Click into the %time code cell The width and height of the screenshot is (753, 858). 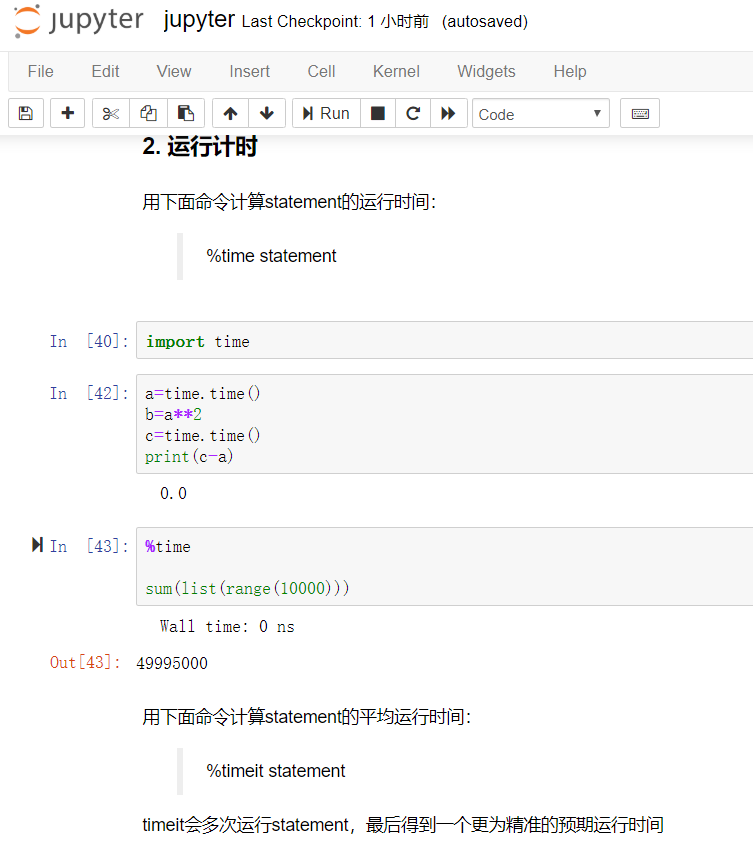click(x=444, y=566)
